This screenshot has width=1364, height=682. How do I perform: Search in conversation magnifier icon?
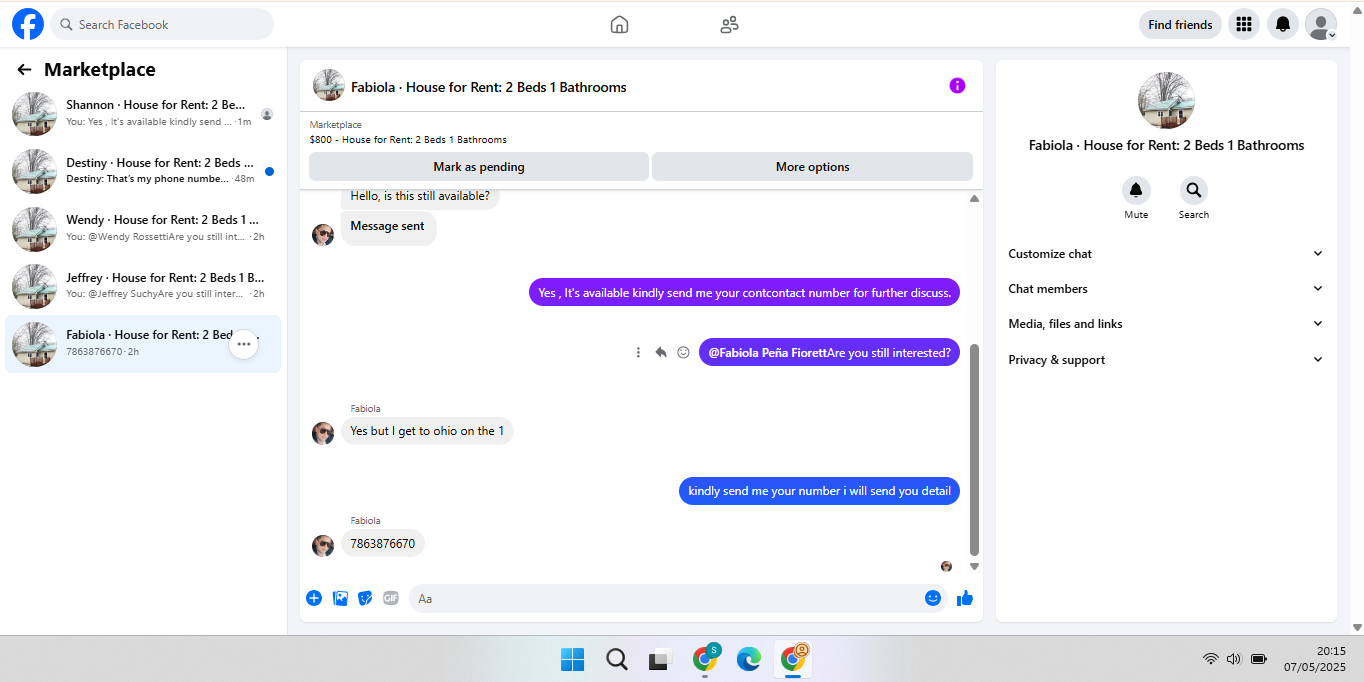tap(1193, 190)
